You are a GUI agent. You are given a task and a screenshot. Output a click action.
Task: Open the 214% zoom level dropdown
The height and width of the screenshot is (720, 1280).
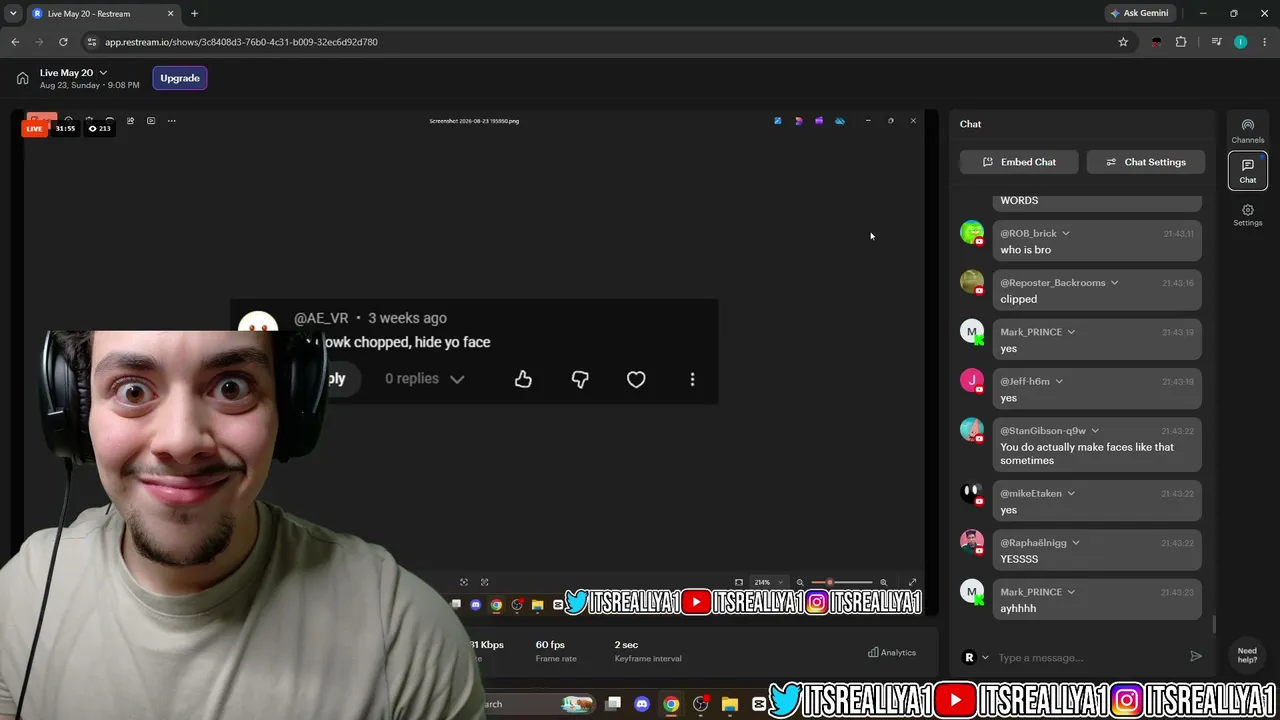[767, 582]
